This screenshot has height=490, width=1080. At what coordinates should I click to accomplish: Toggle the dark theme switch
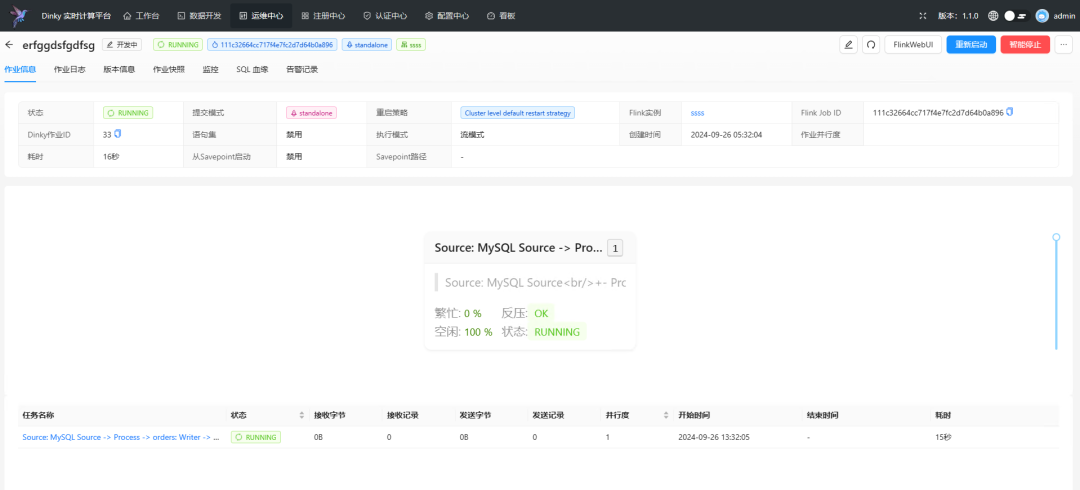[x=1015, y=15]
